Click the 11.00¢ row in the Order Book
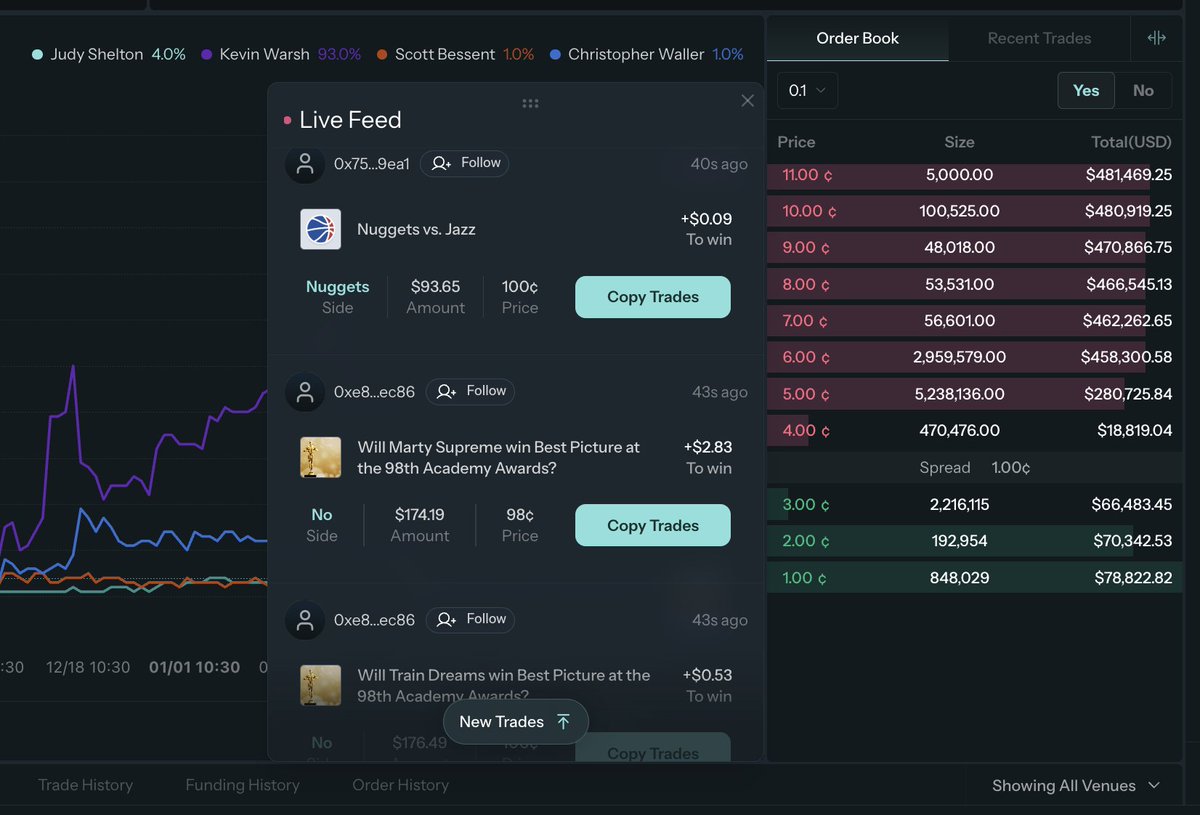This screenshot has height=815, width=1200. pyautogui.click(x=975, y=175)
